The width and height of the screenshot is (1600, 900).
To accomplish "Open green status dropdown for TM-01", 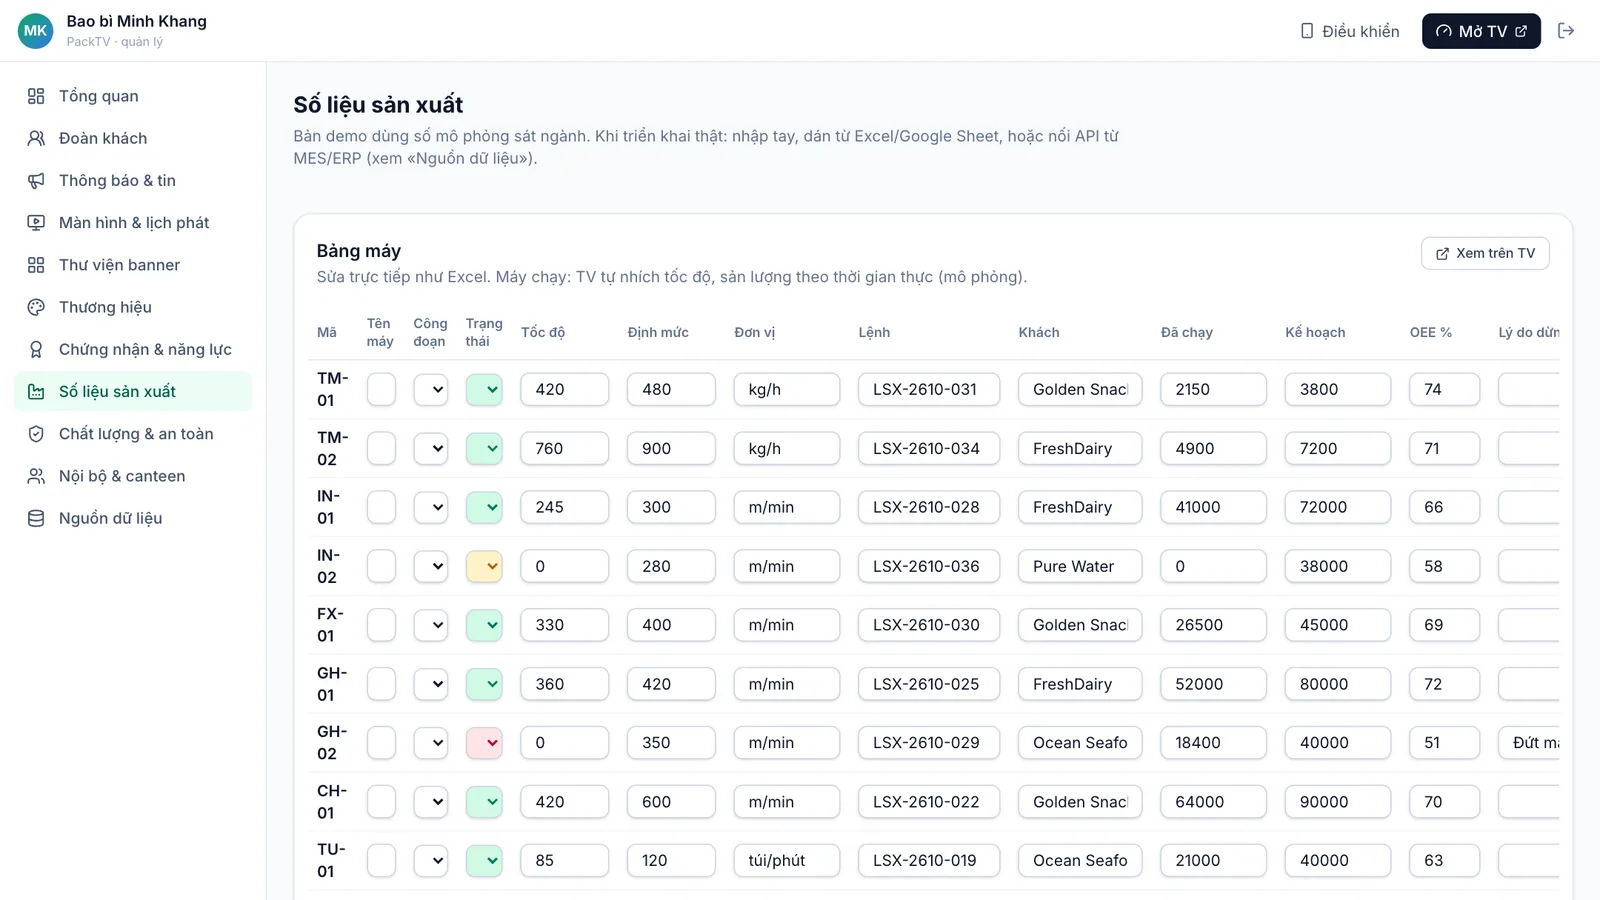I will (x=484, y=390).
